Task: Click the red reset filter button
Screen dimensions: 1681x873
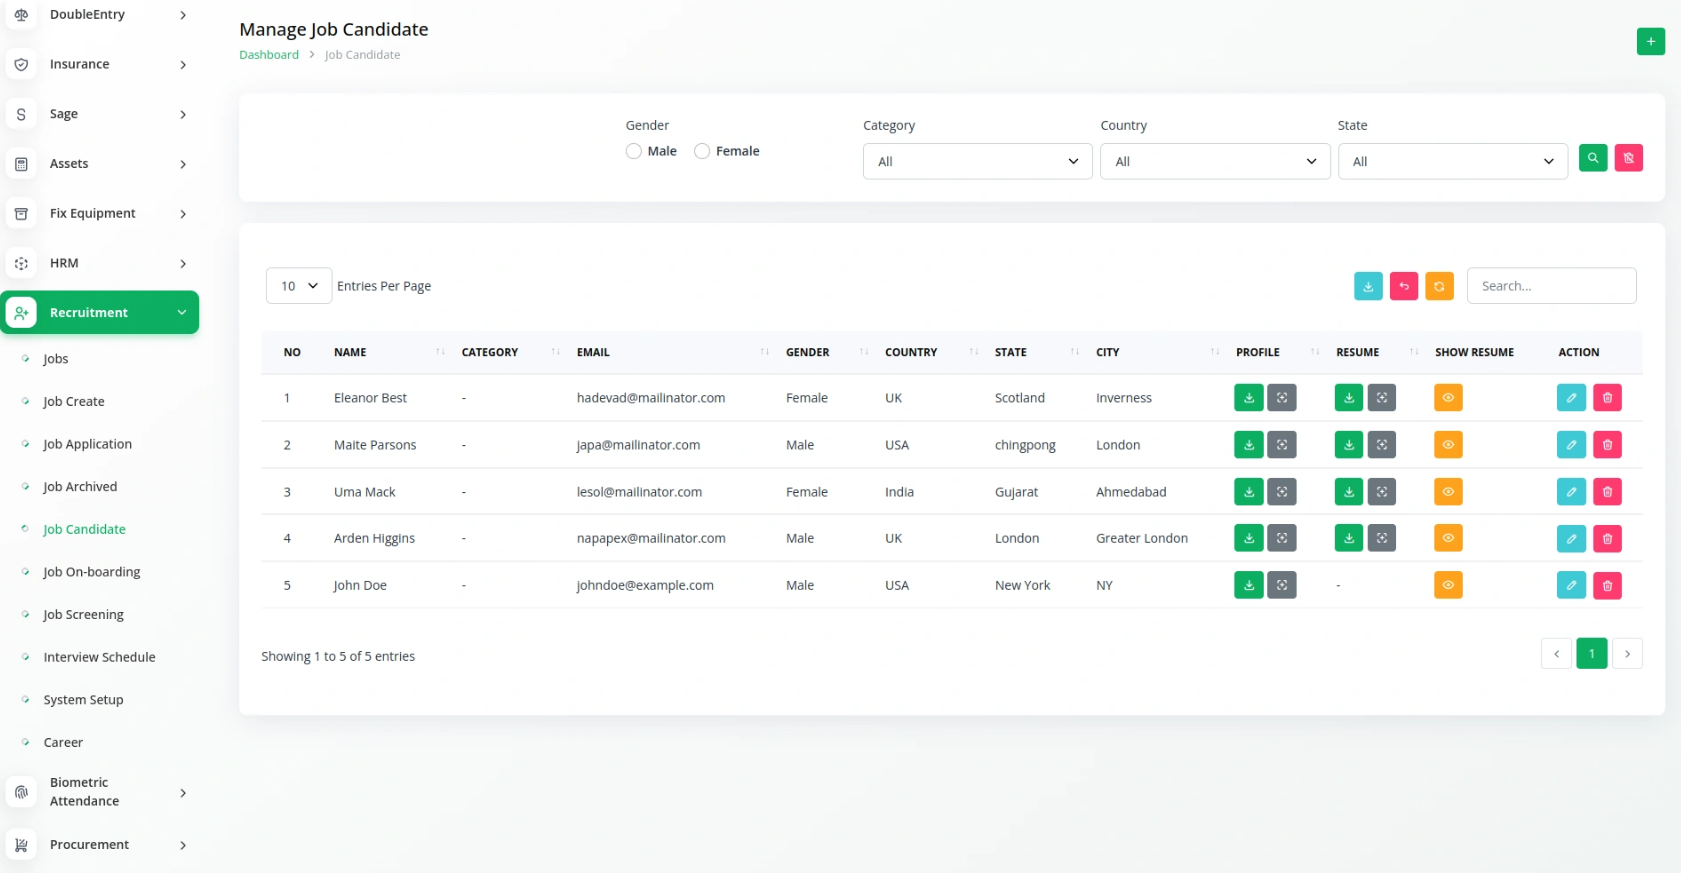Action: [x=1628, y=158]
